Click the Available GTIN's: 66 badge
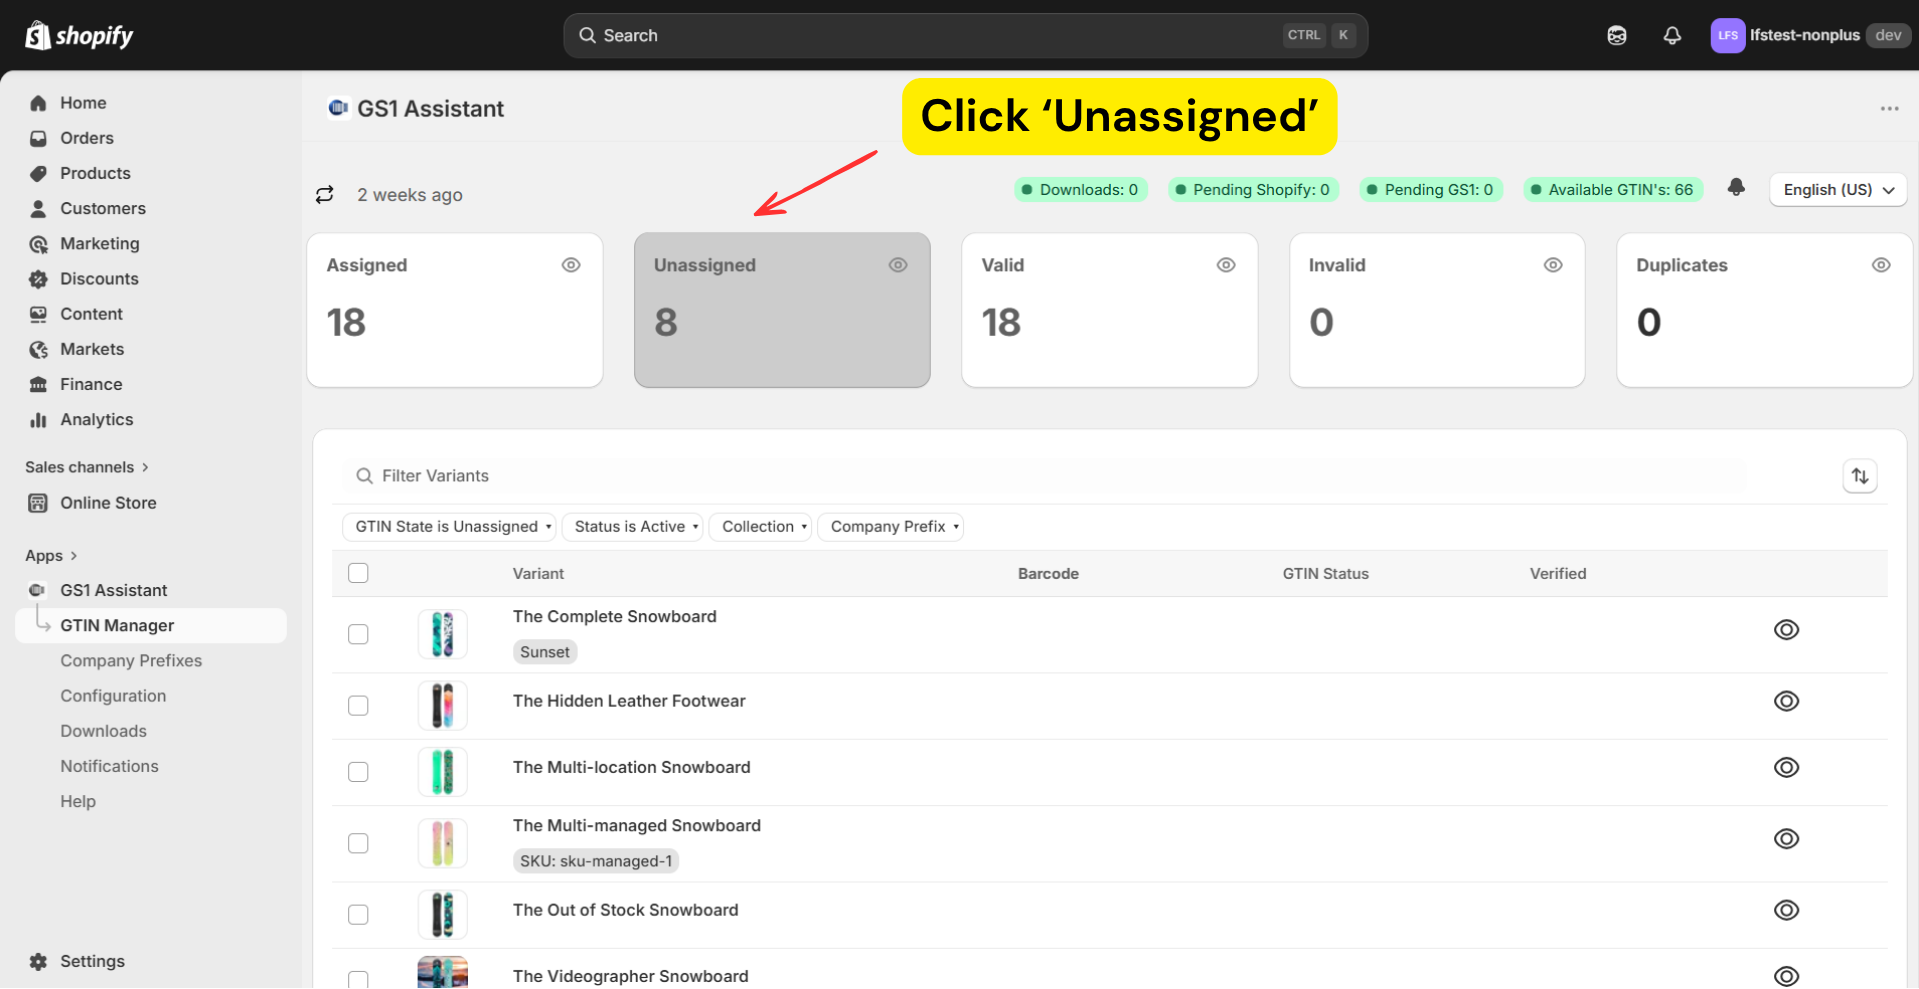Screen dimensions: 1919x989 click(1612, 189)
